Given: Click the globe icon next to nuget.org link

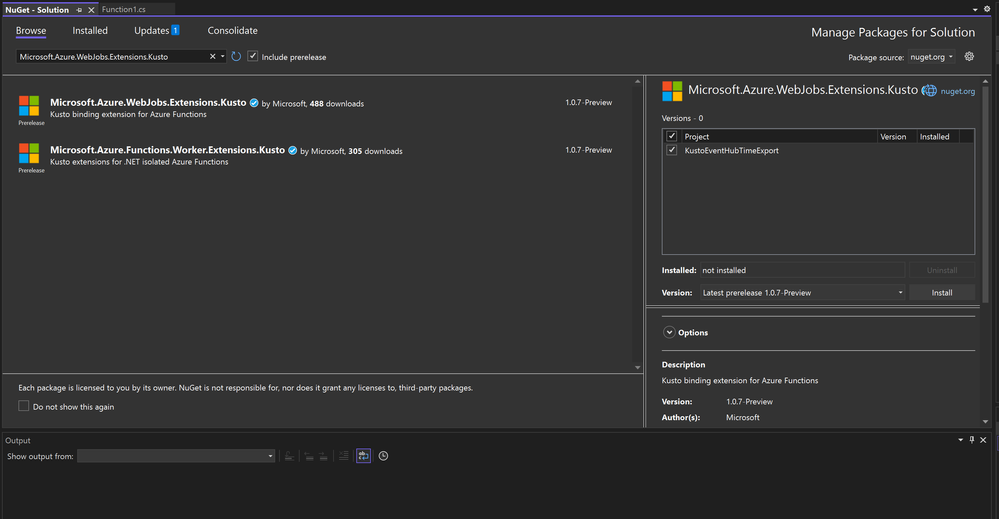Looking at the screenshot, I should [930, 91].
